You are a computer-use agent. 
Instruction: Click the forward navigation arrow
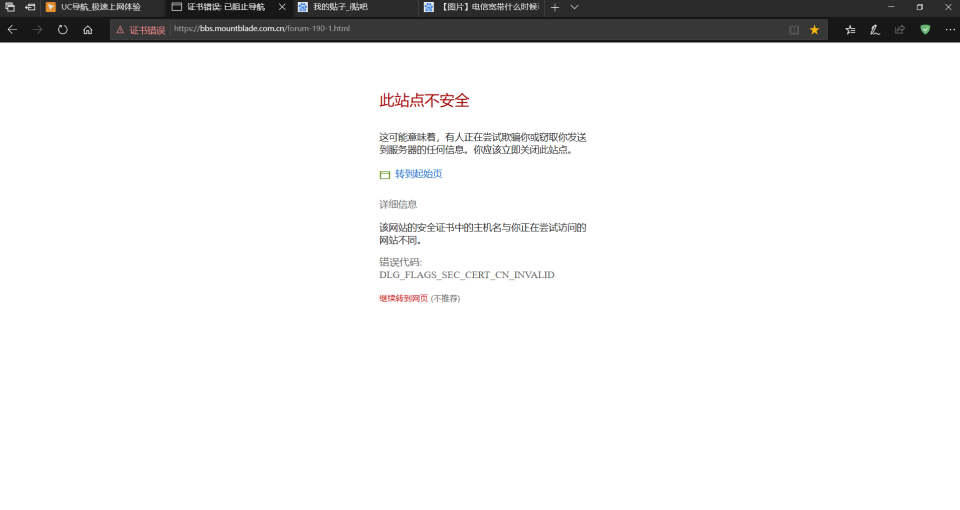[37, 29]
